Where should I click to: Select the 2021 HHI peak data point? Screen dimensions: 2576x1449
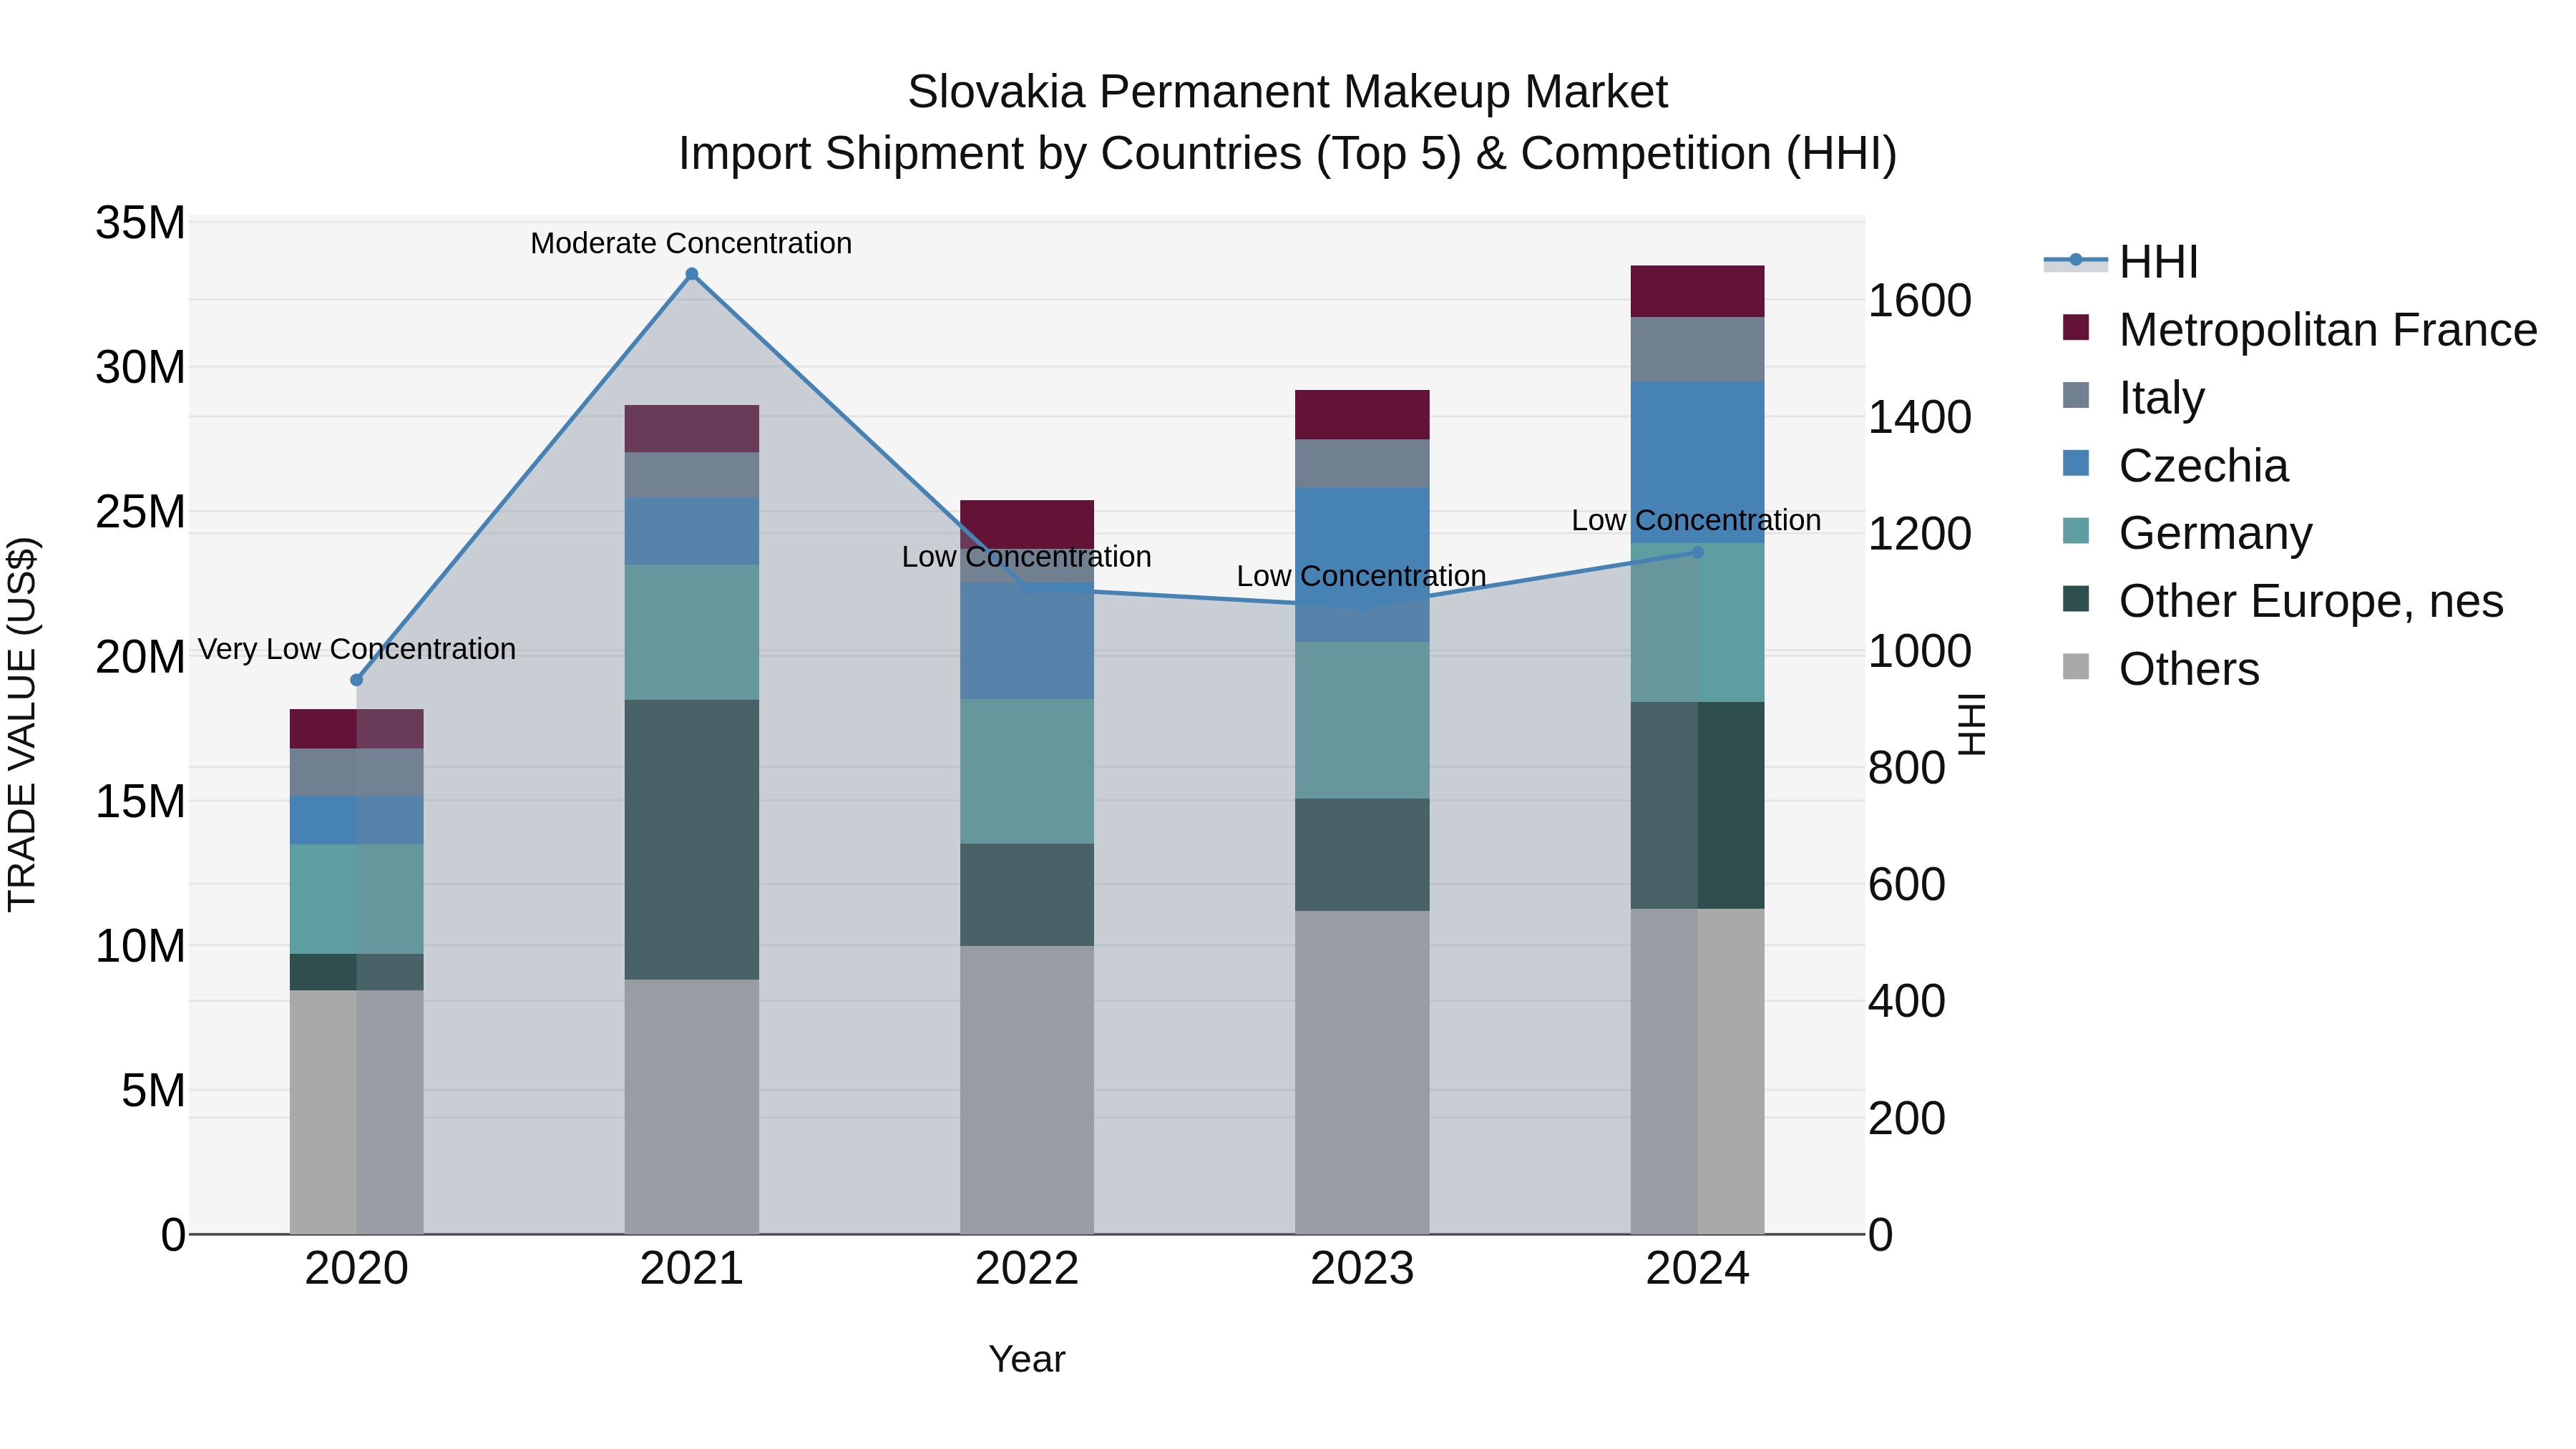[692, 274]
